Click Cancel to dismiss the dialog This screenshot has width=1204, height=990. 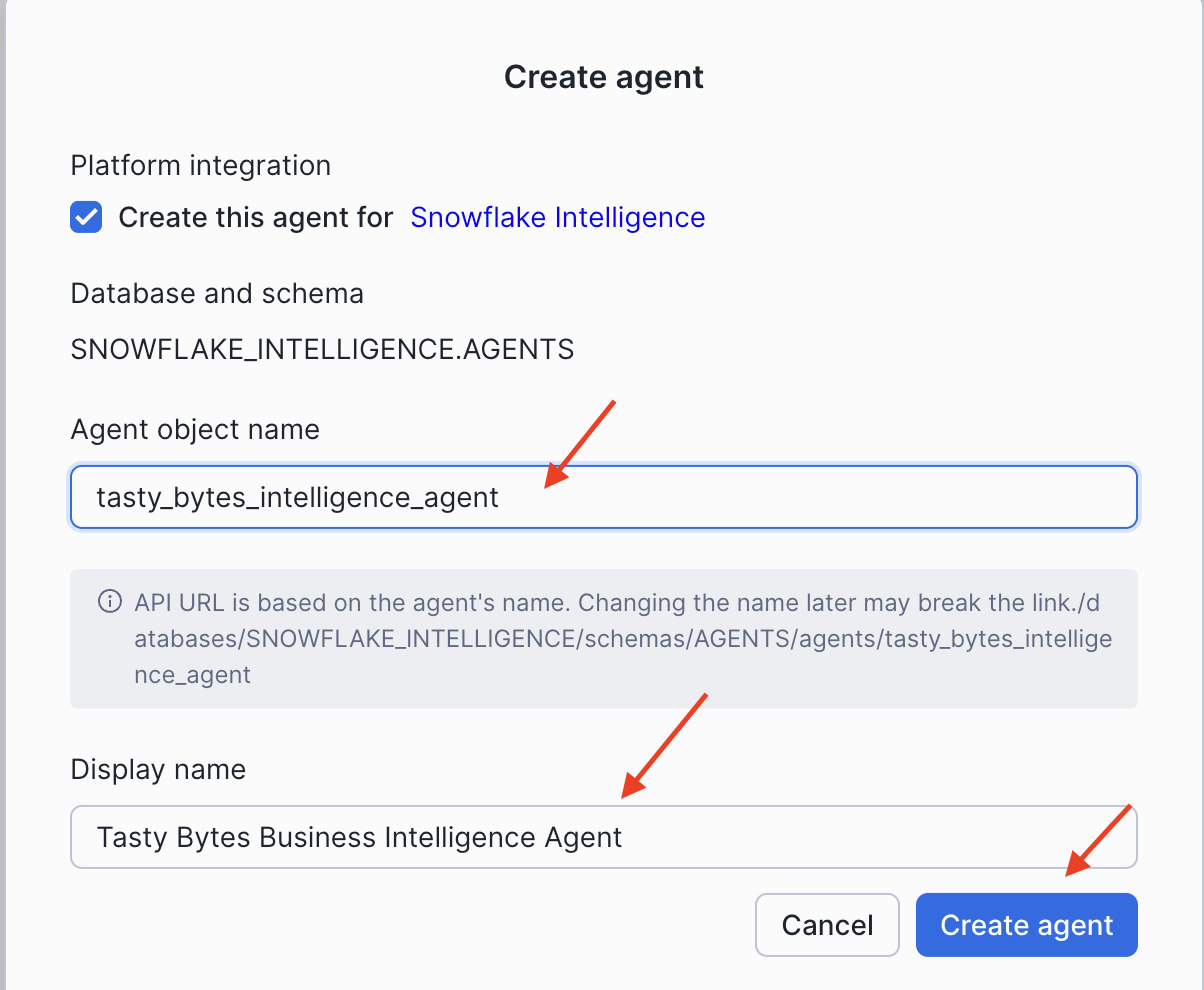(x=827, y=925)
